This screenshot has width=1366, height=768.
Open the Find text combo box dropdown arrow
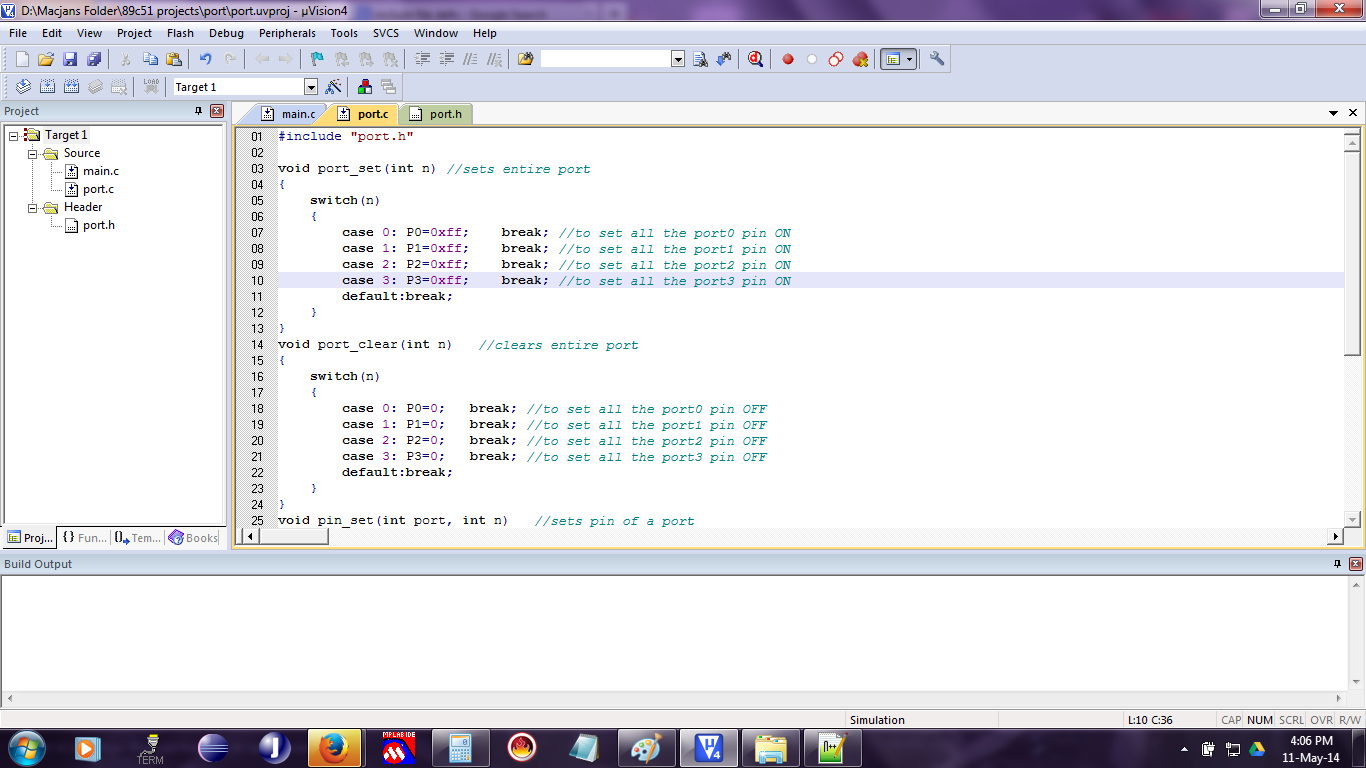click(x=678, y=59)
